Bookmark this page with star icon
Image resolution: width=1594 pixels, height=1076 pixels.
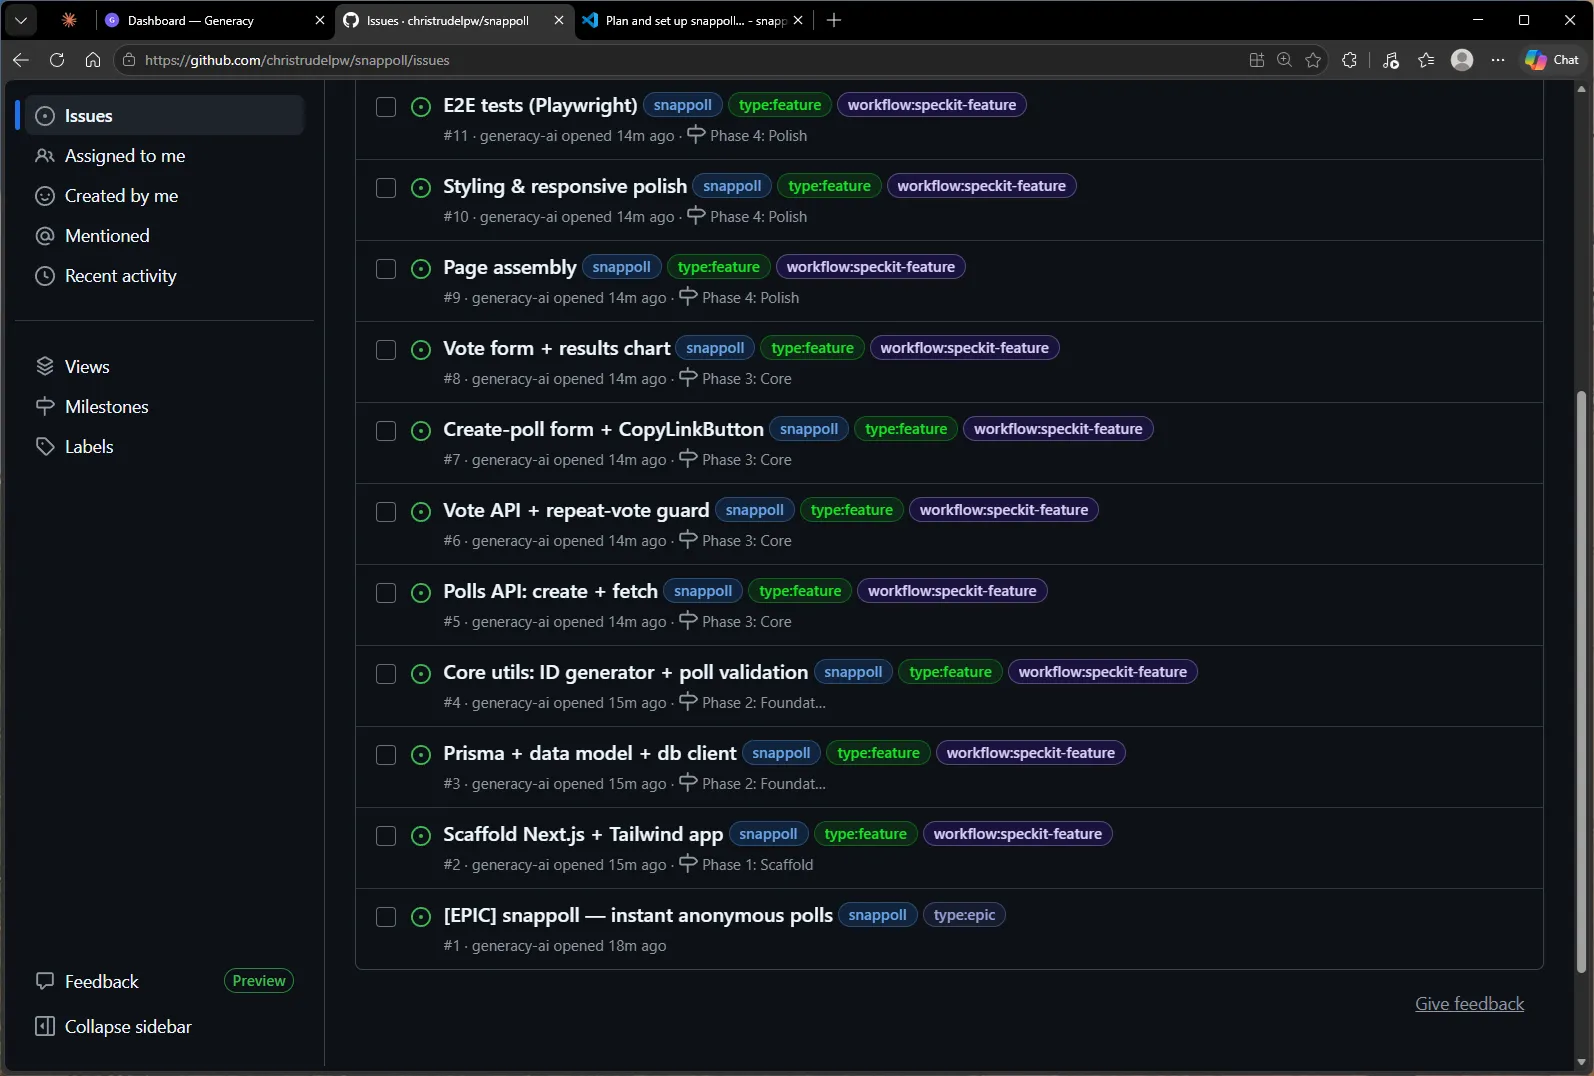1313,60
